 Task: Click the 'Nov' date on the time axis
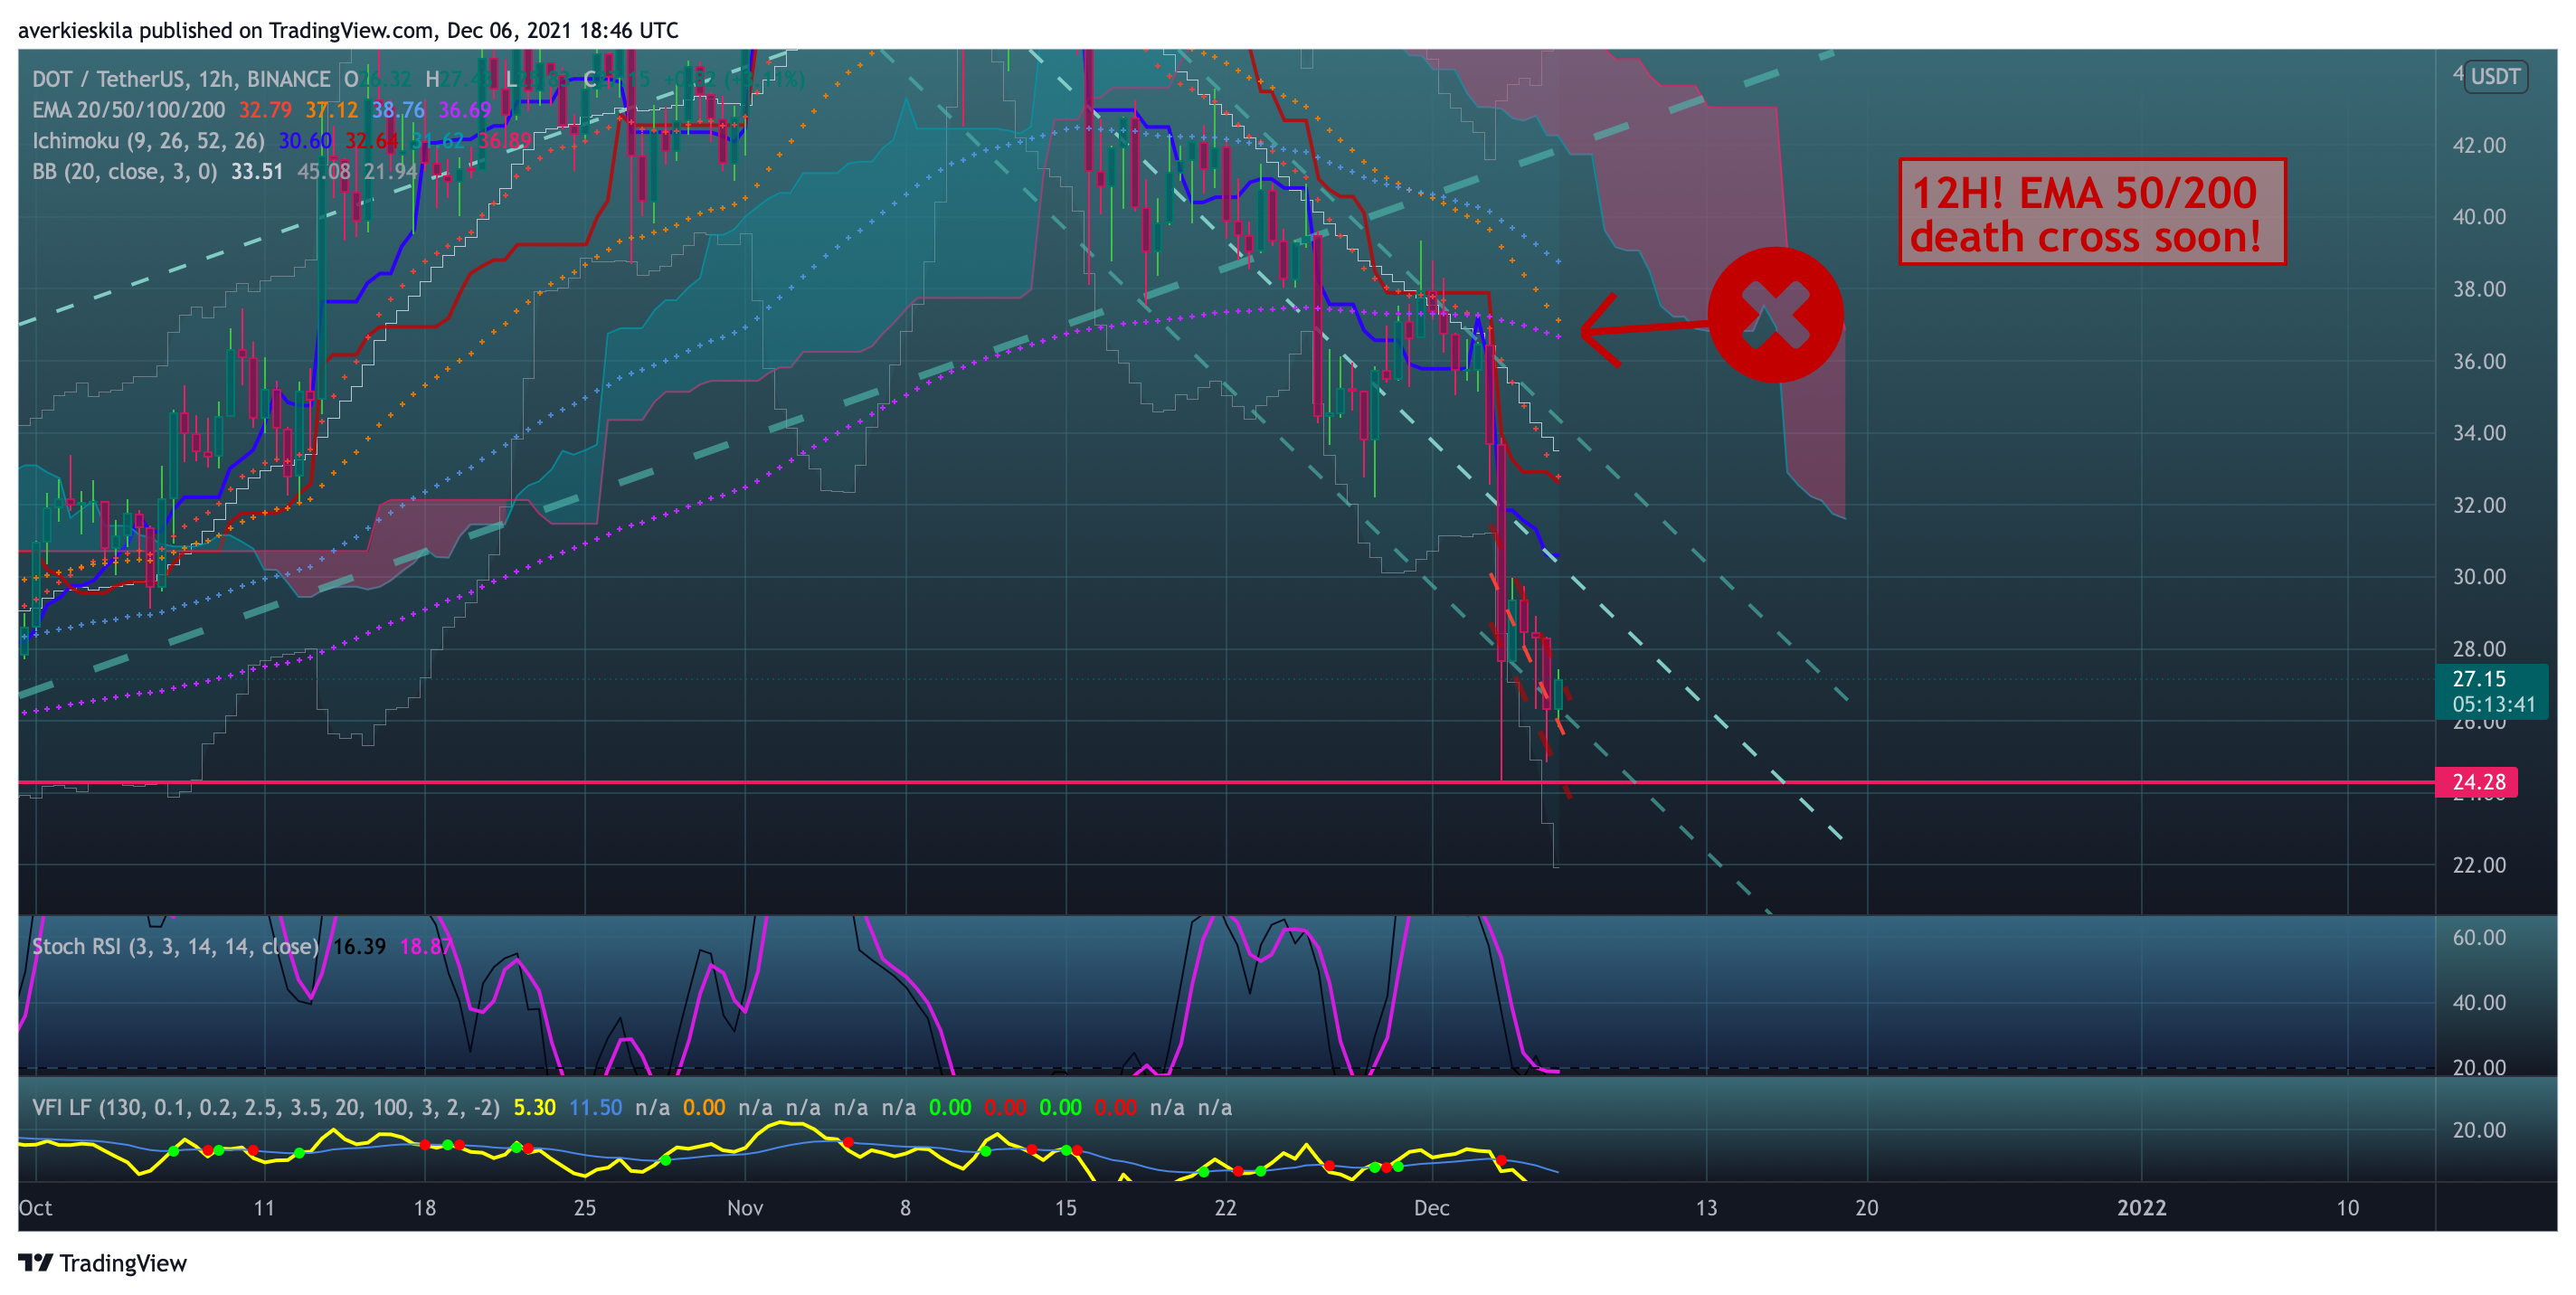(745, 1208)
